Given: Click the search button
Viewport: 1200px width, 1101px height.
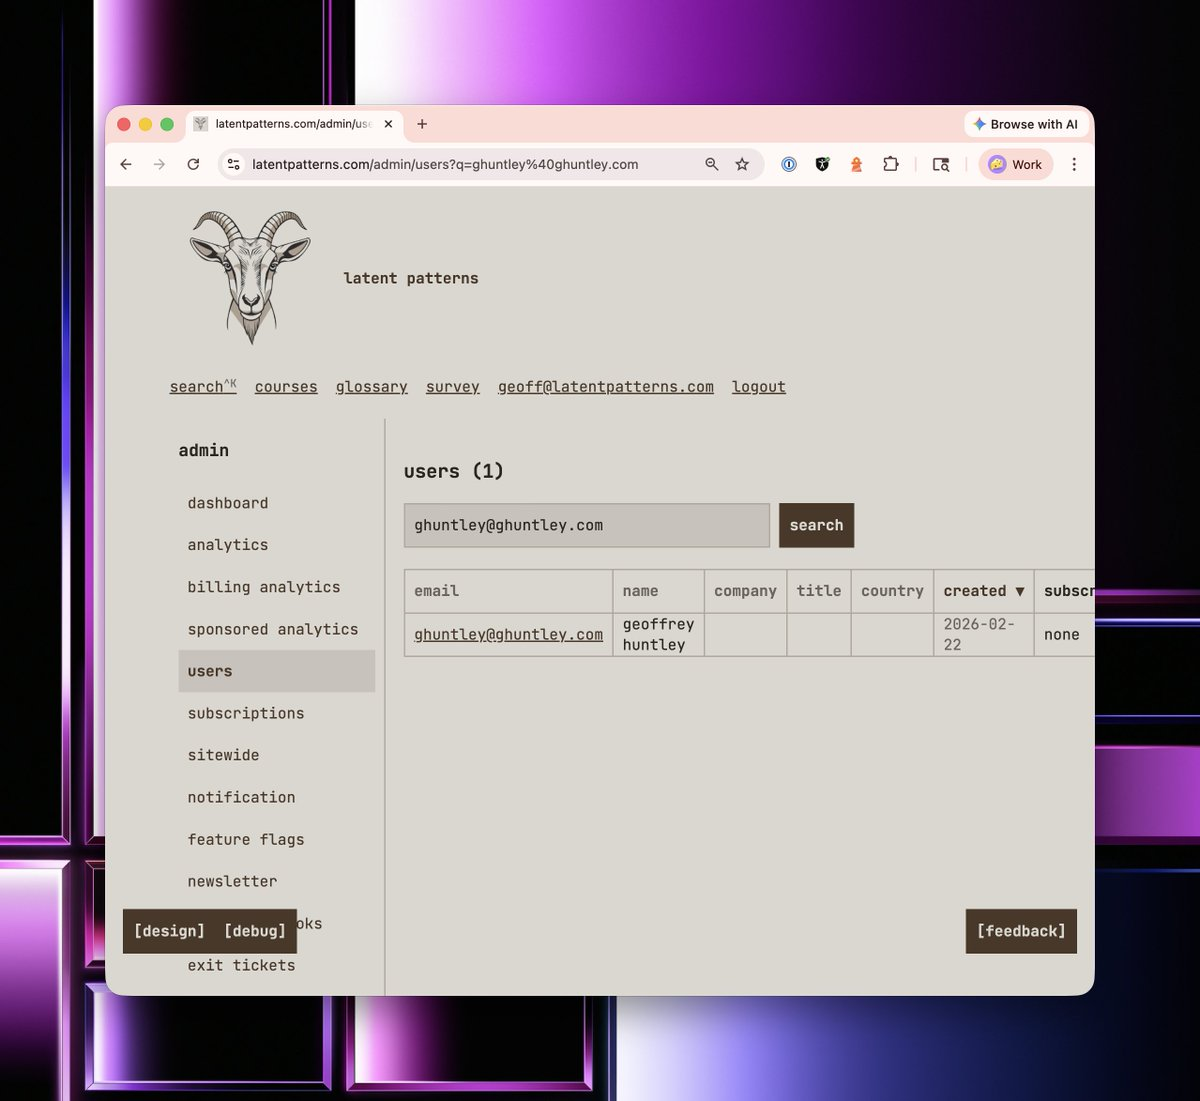Looking at the screenshot, I should 816,525.
